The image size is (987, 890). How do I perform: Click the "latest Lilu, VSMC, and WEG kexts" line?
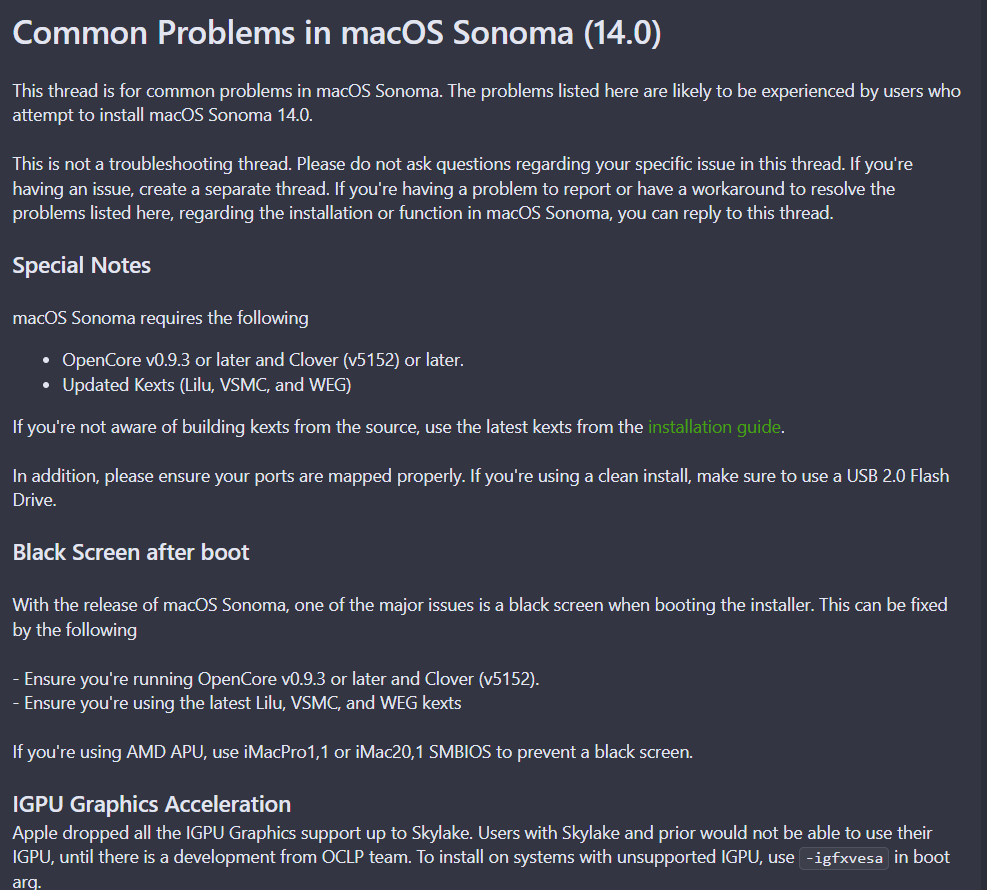[x=237, y=703]
